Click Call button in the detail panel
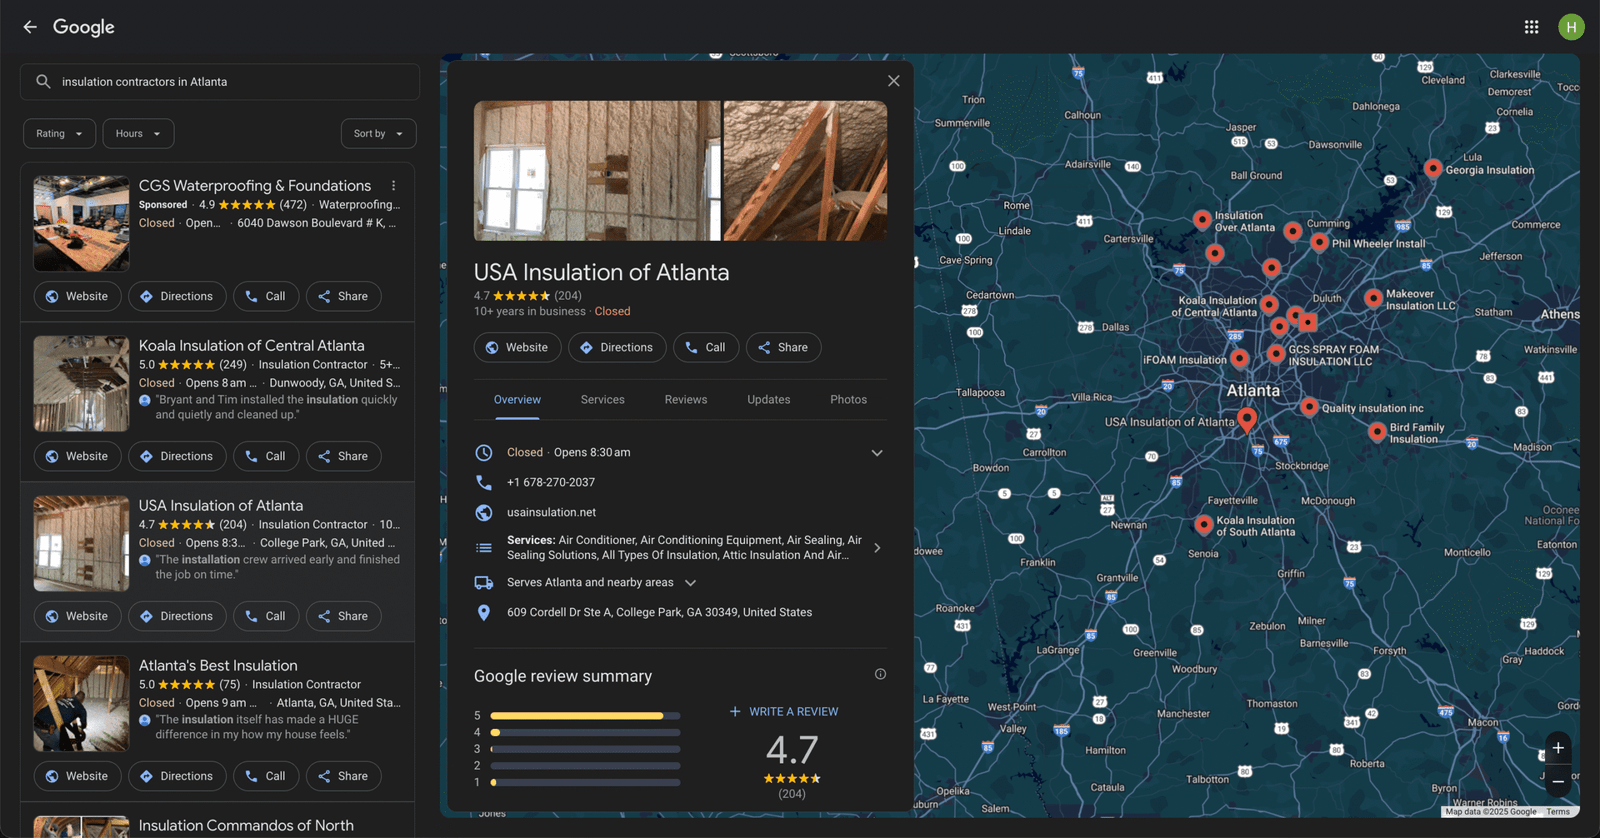 point(706,347)
